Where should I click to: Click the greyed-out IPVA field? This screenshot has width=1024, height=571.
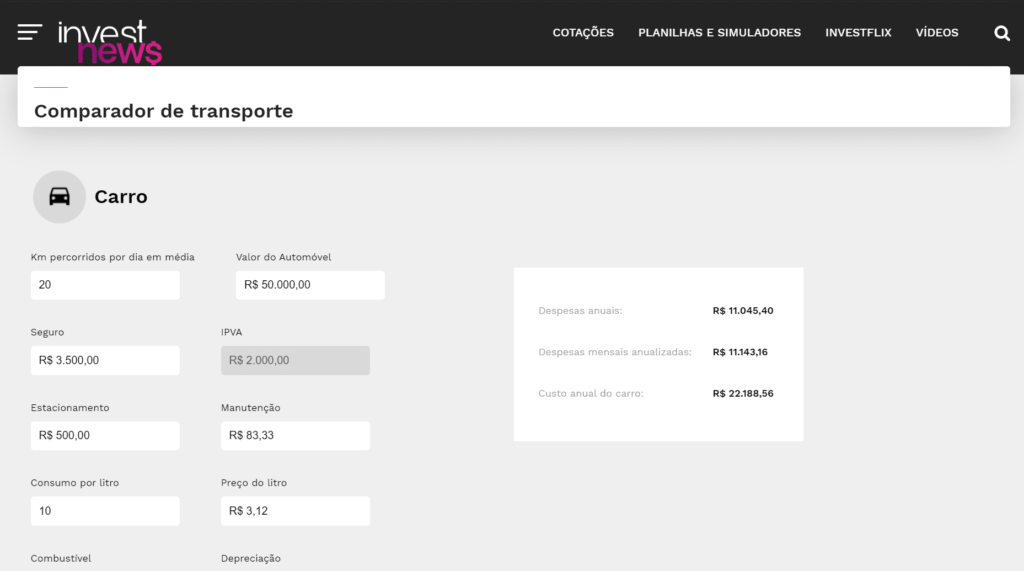pos(295,360)
